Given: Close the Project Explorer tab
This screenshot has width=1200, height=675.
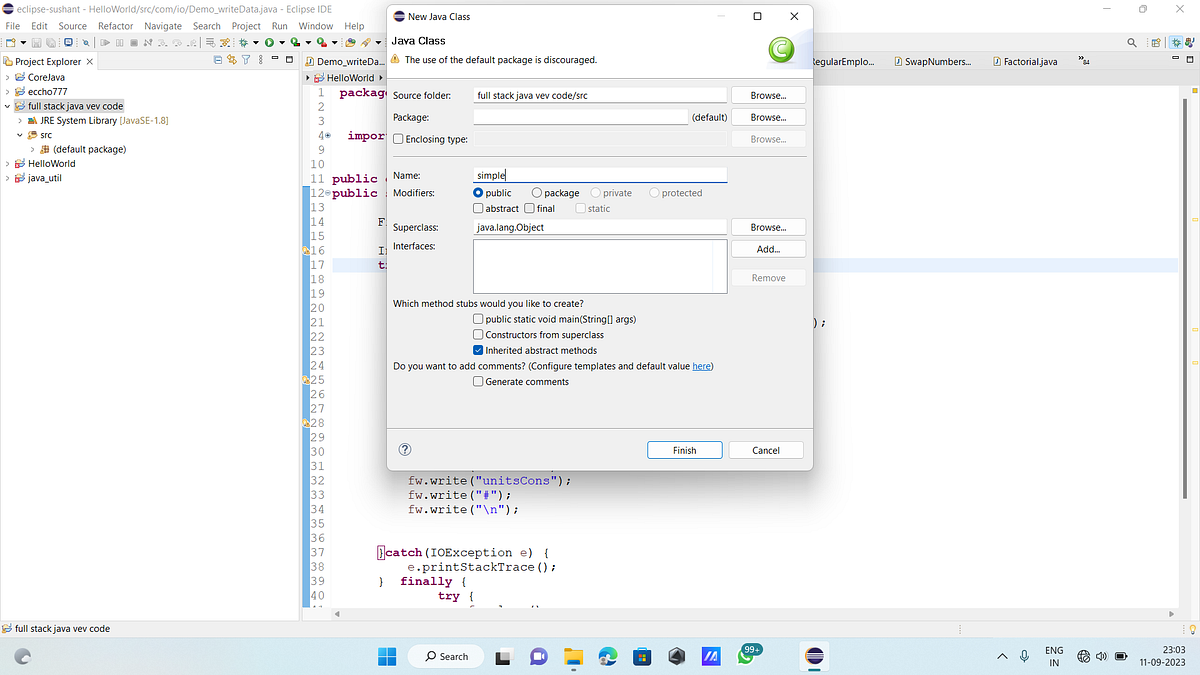Looking at the screenshot, I should (x=89, y=62).
